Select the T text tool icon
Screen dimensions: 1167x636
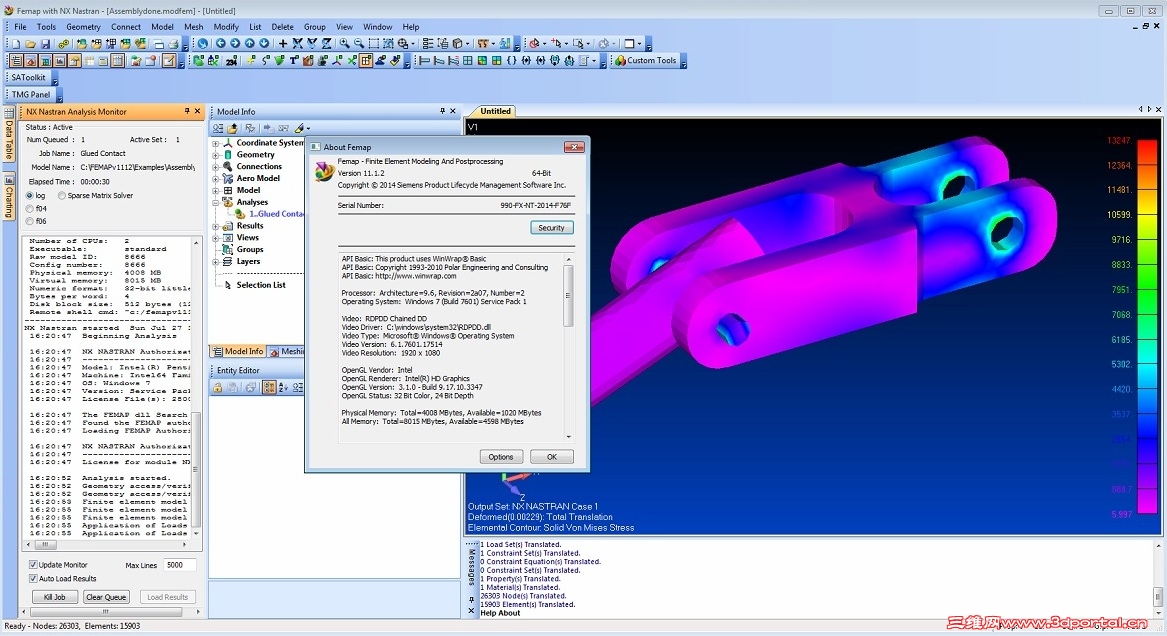(x=294, y=61)
